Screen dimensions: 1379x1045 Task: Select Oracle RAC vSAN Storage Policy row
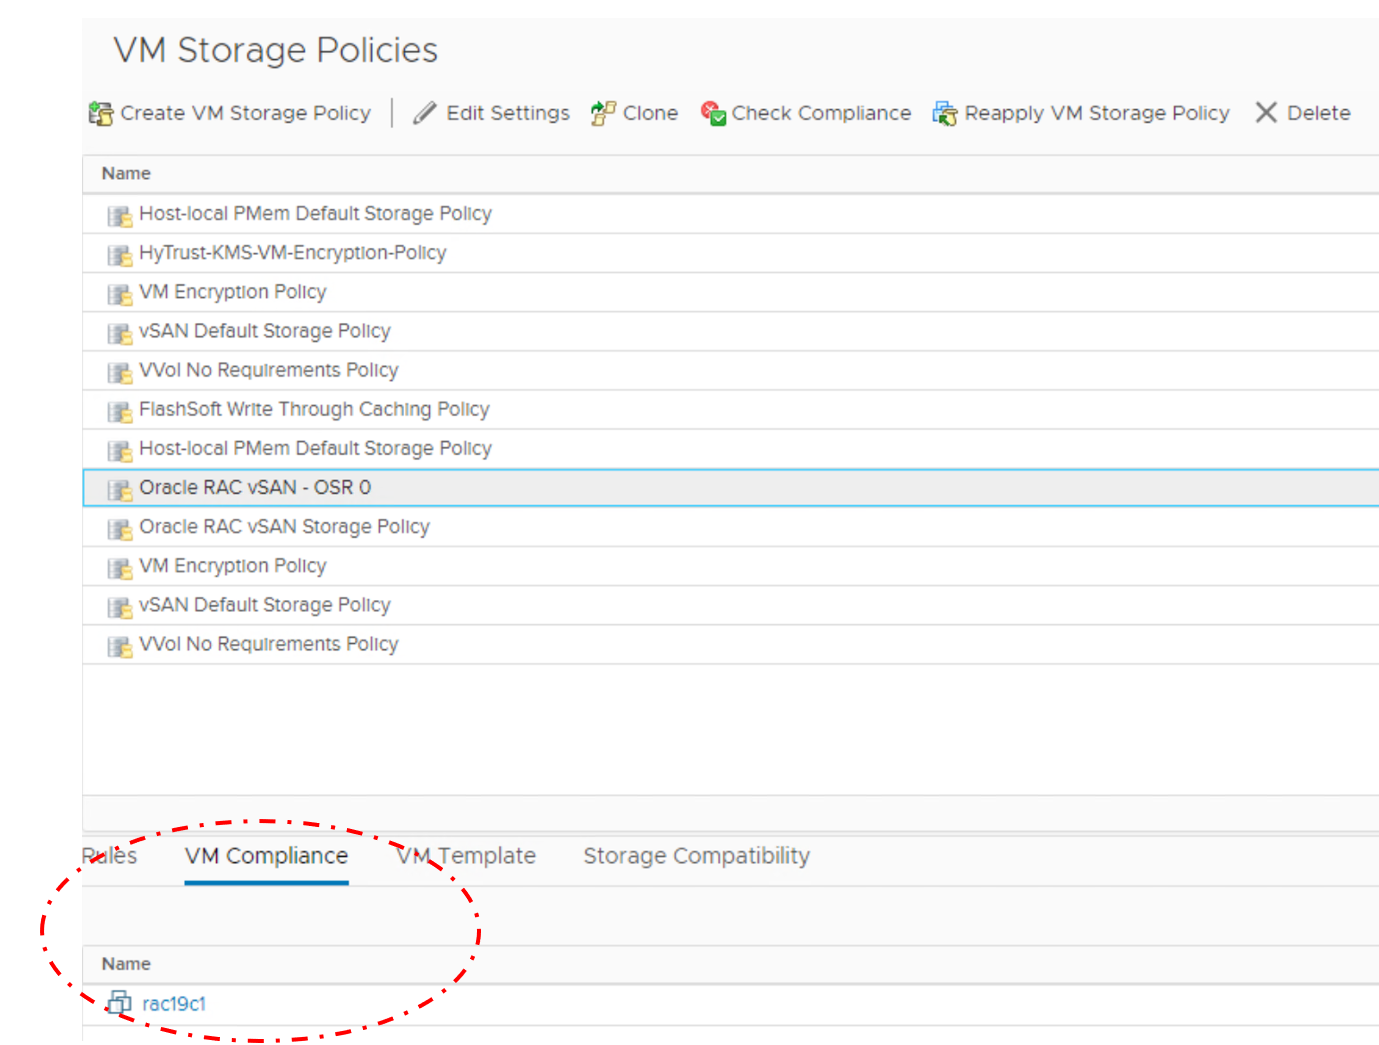coord(284,527)
